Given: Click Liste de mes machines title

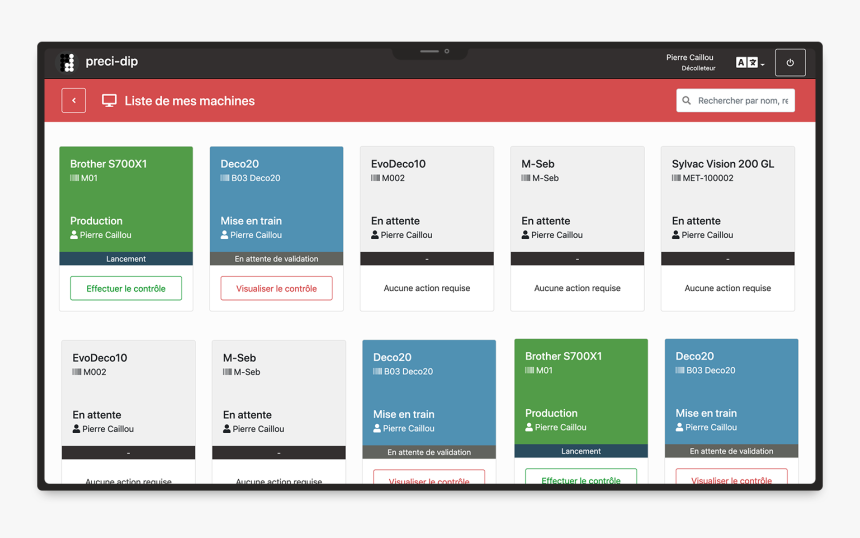Looking at the screenshot, I should pos(189,101).
